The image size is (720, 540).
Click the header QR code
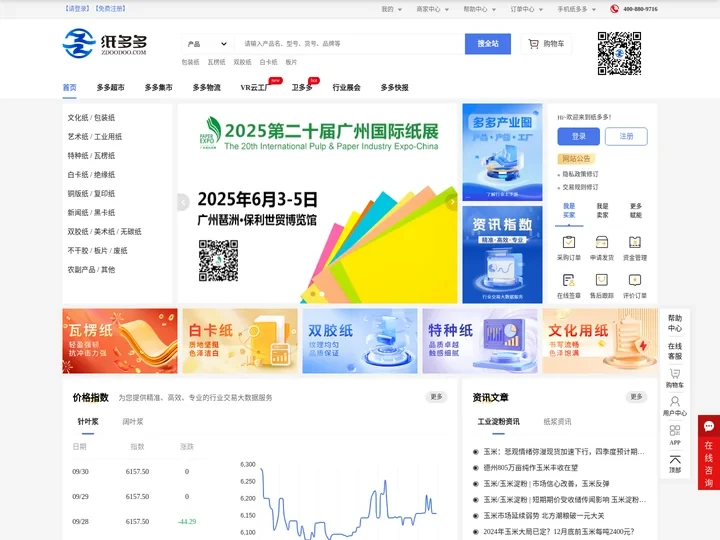tap(619, 53)
